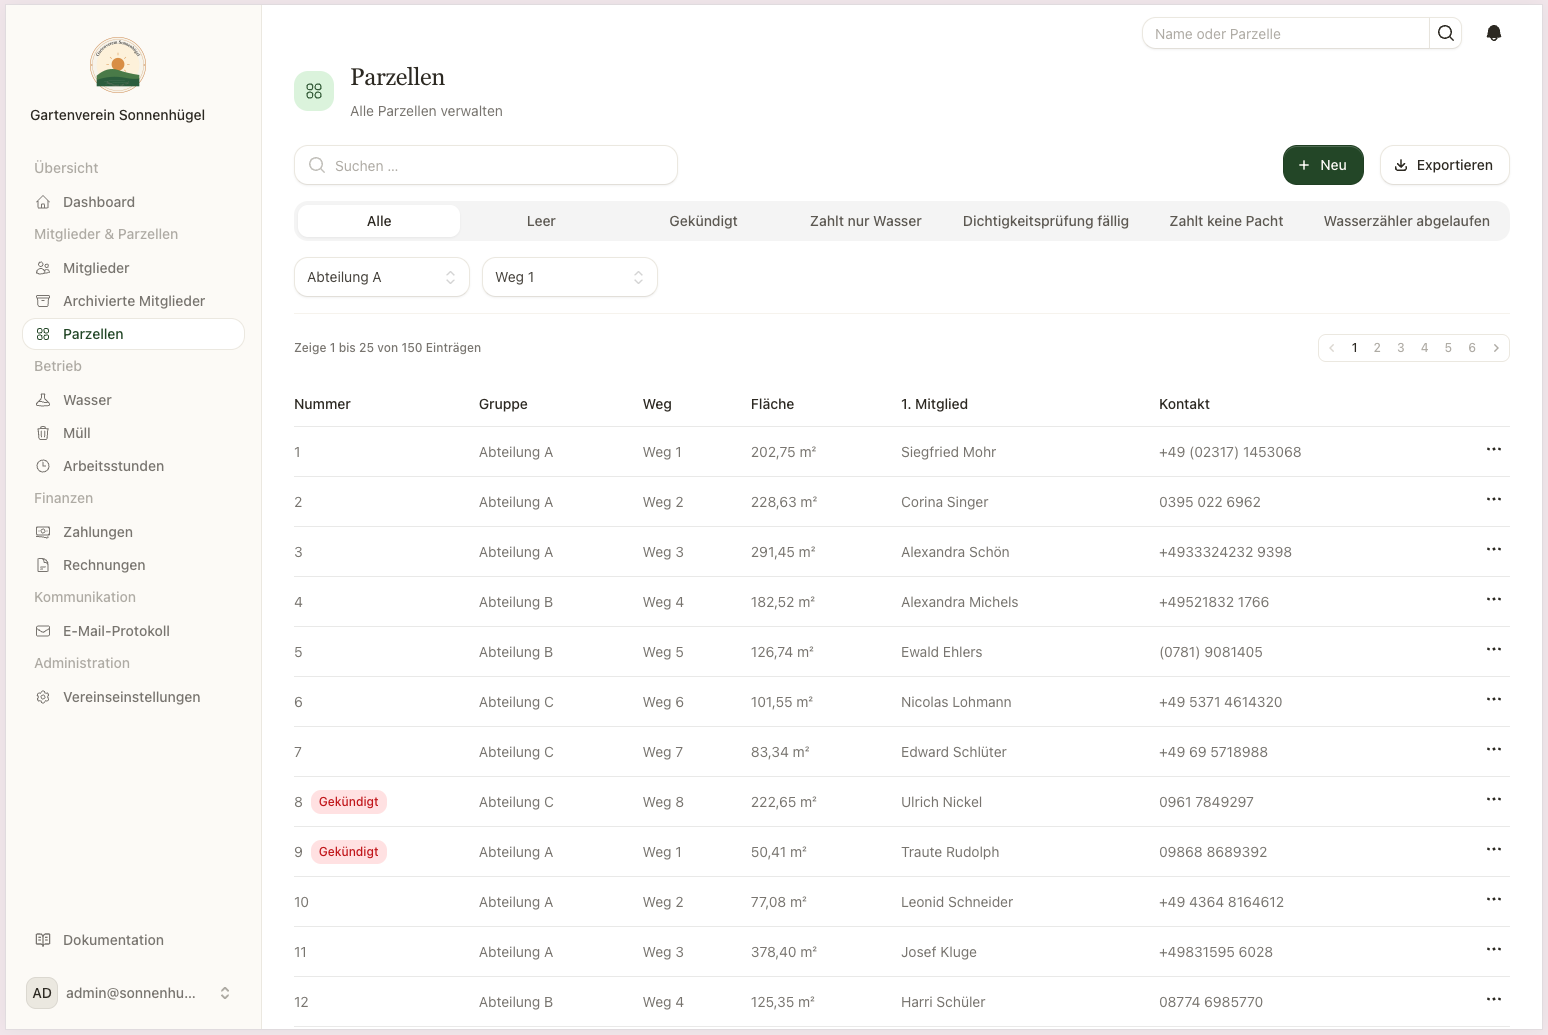Click the Gartenverein Sonnenhügel logo
The width and height of the screenshot is (1548, 1035).
(118, 65)
